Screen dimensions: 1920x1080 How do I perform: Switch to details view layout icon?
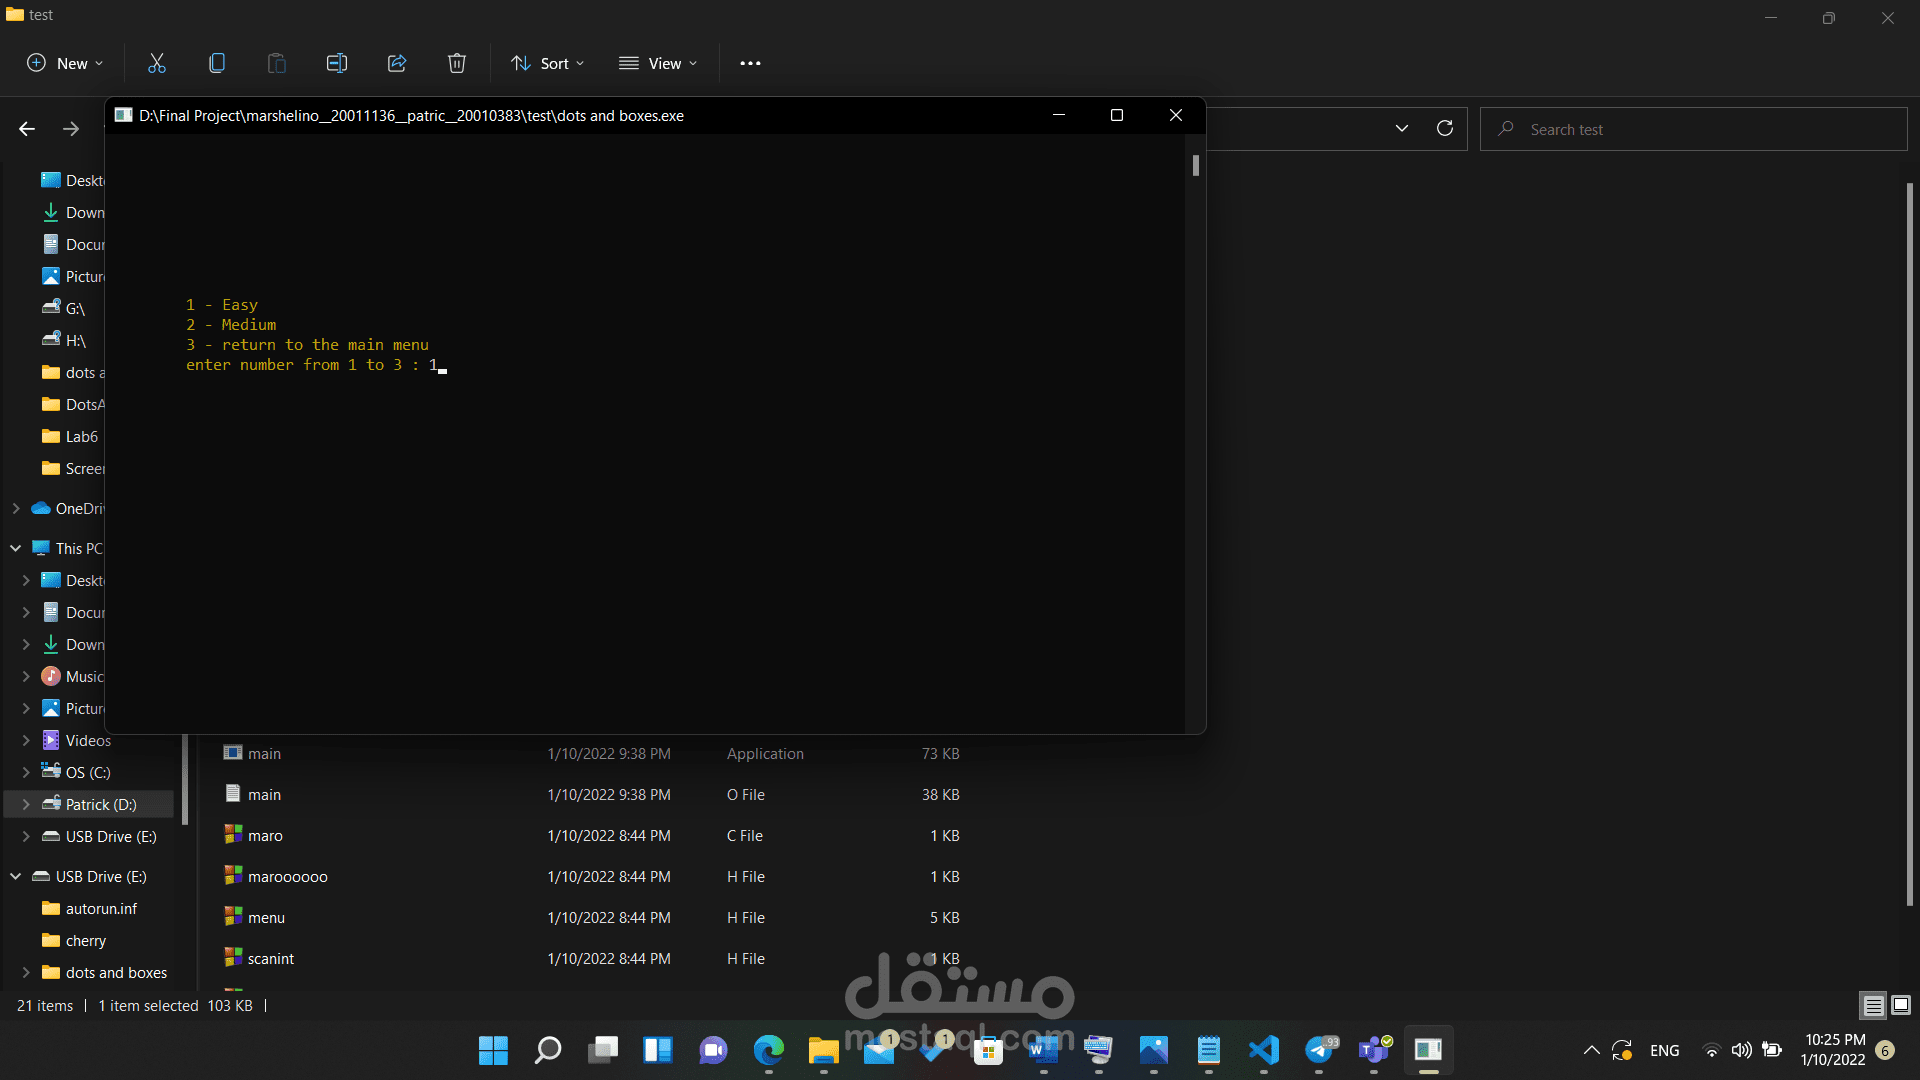point(1873,1005)
